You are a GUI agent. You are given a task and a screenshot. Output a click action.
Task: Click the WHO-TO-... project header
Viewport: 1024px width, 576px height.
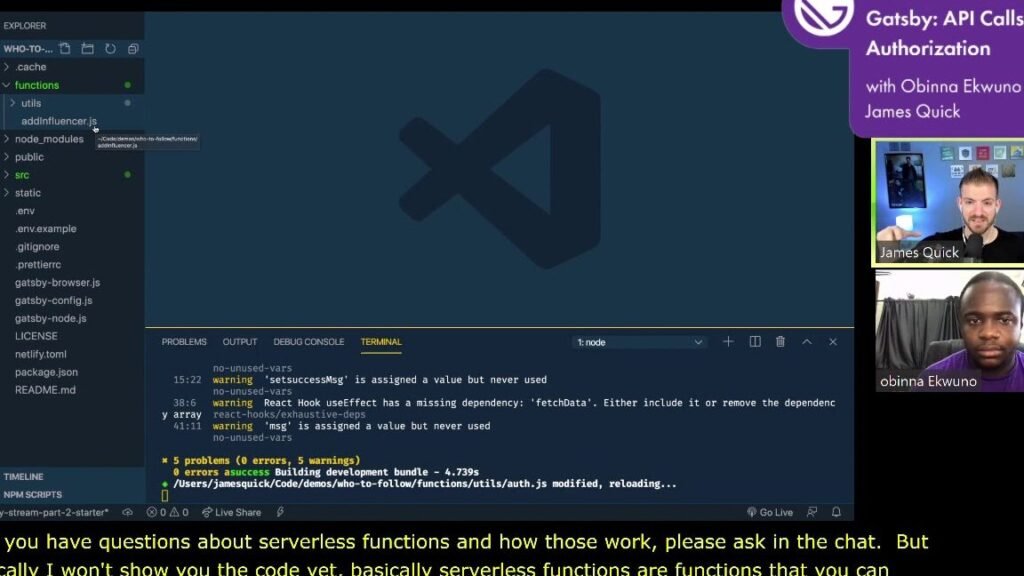28,49
